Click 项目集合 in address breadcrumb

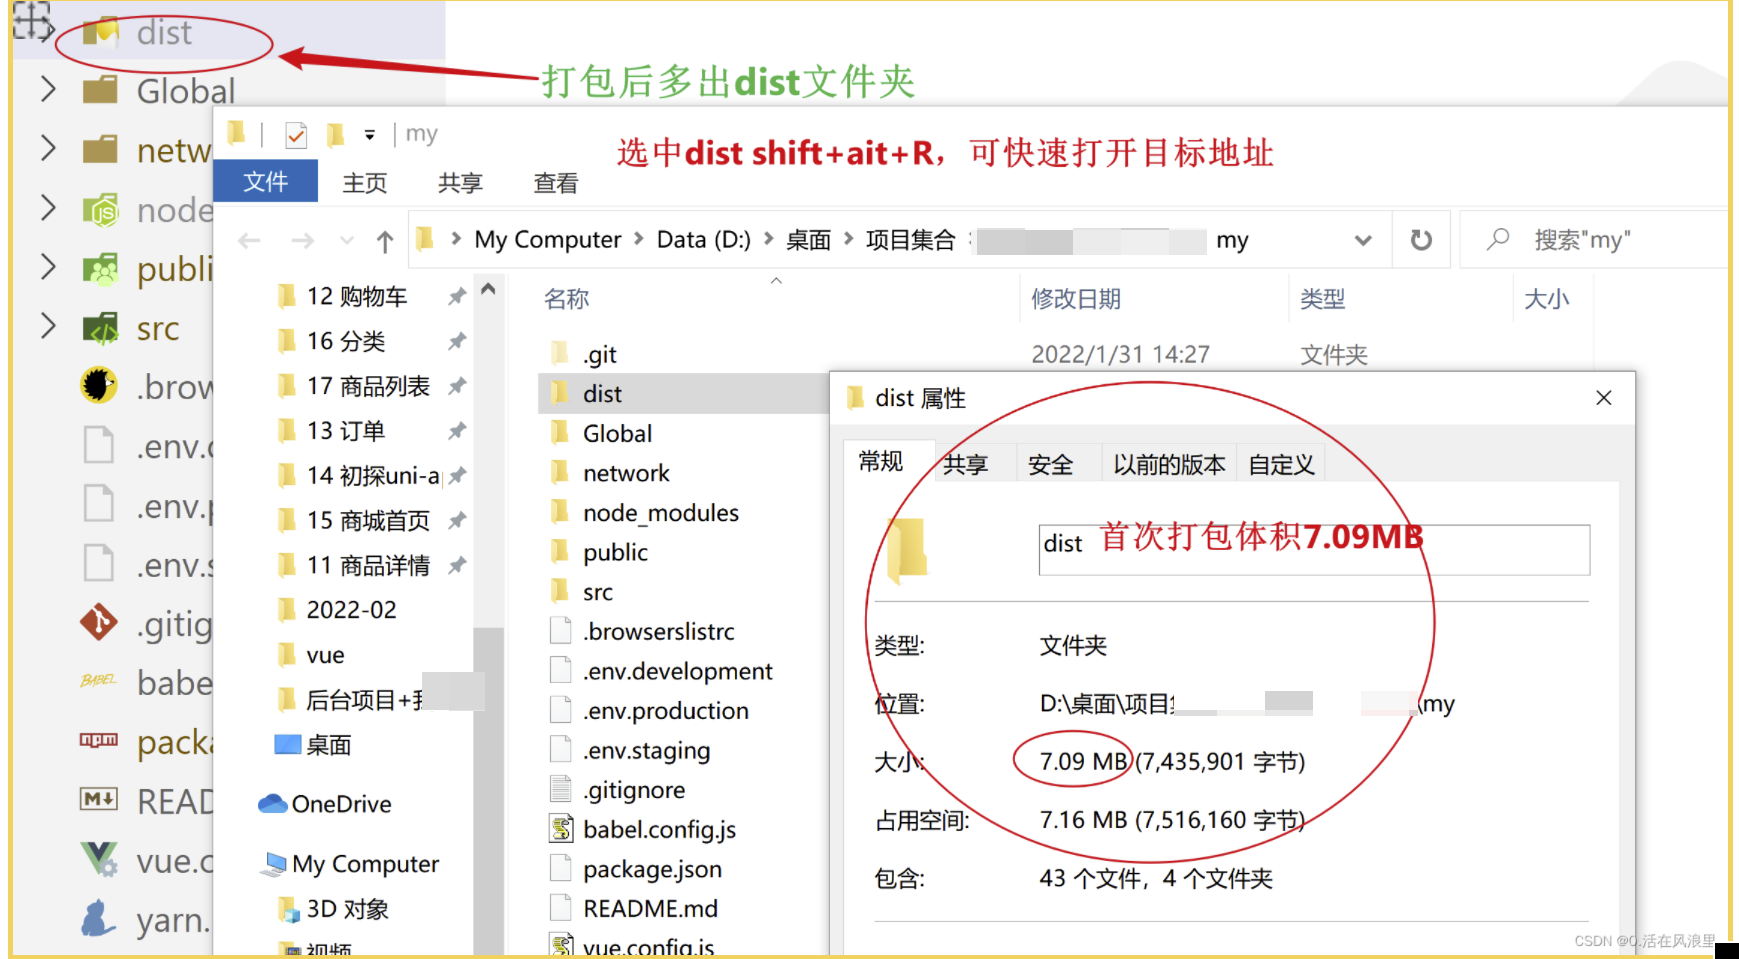tap(911, 240)
